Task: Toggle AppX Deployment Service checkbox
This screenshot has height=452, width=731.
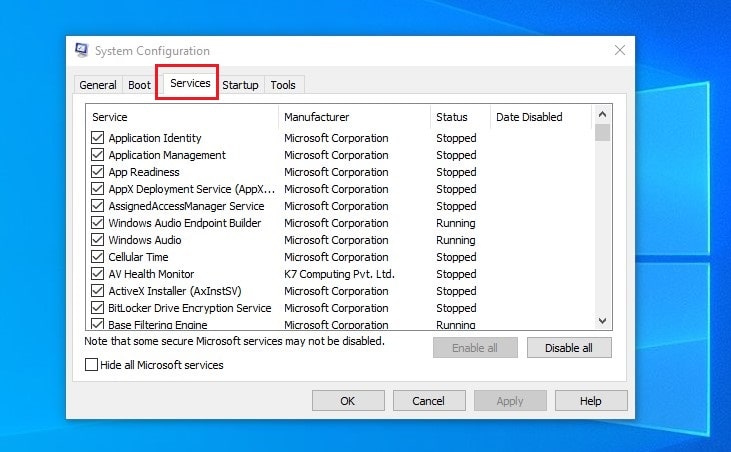Action: pos(97,189)
